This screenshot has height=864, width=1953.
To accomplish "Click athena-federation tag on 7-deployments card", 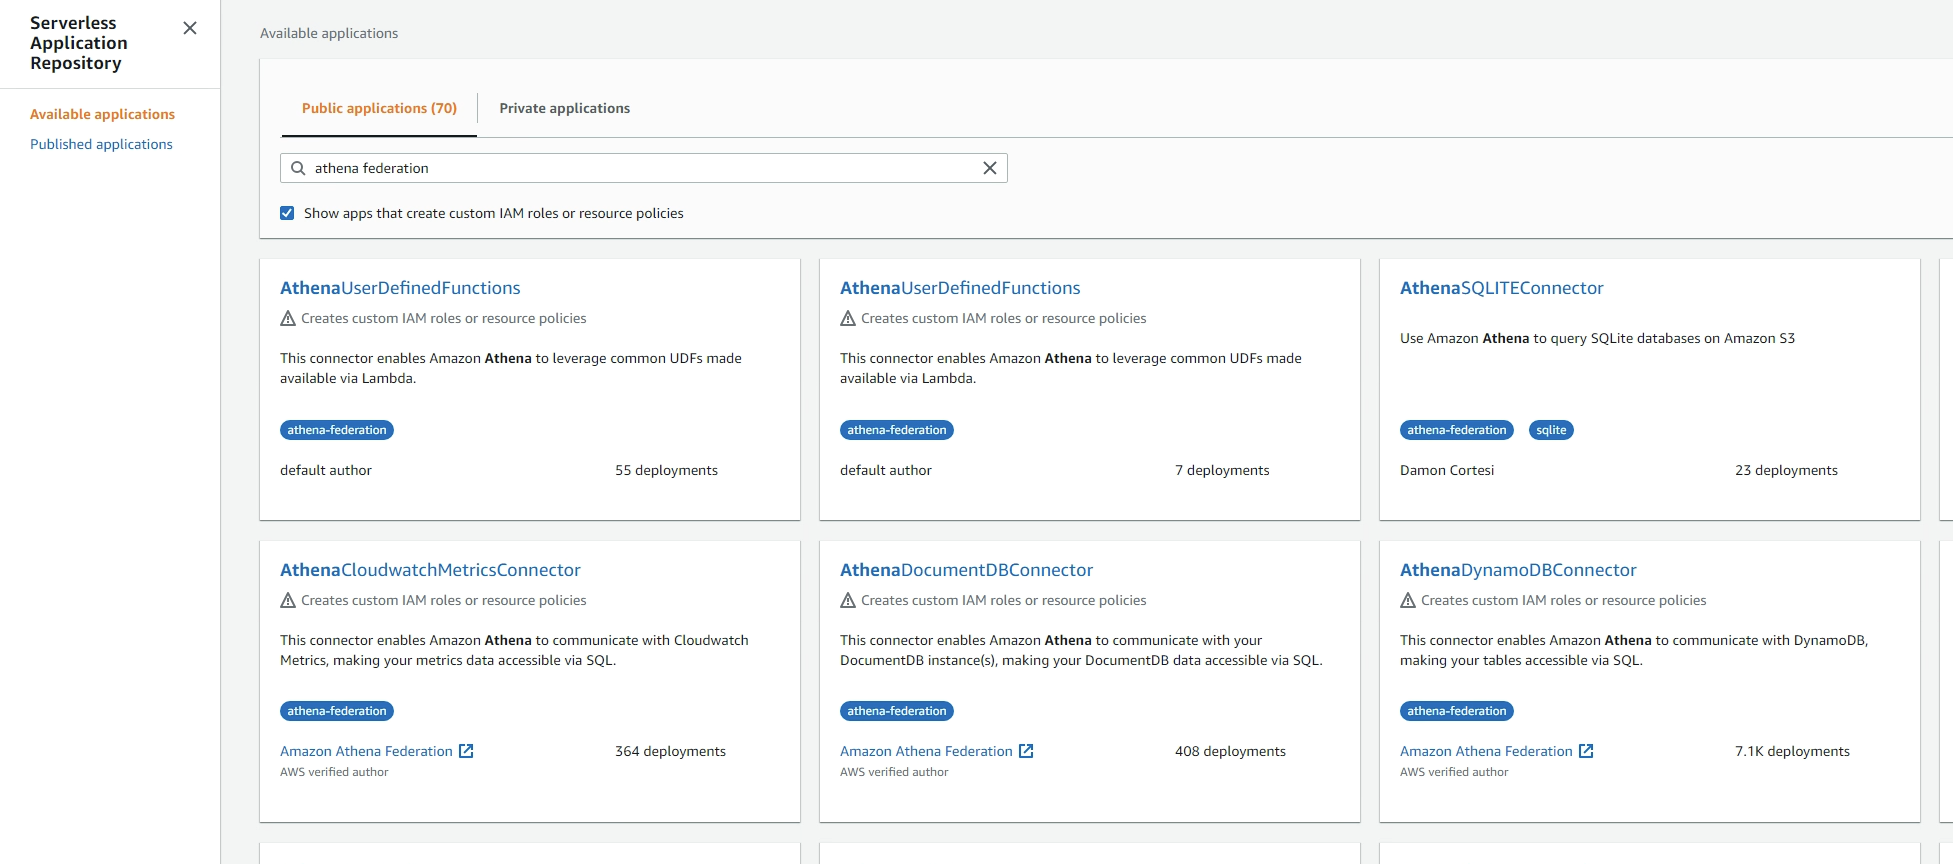I will point(897,430).
